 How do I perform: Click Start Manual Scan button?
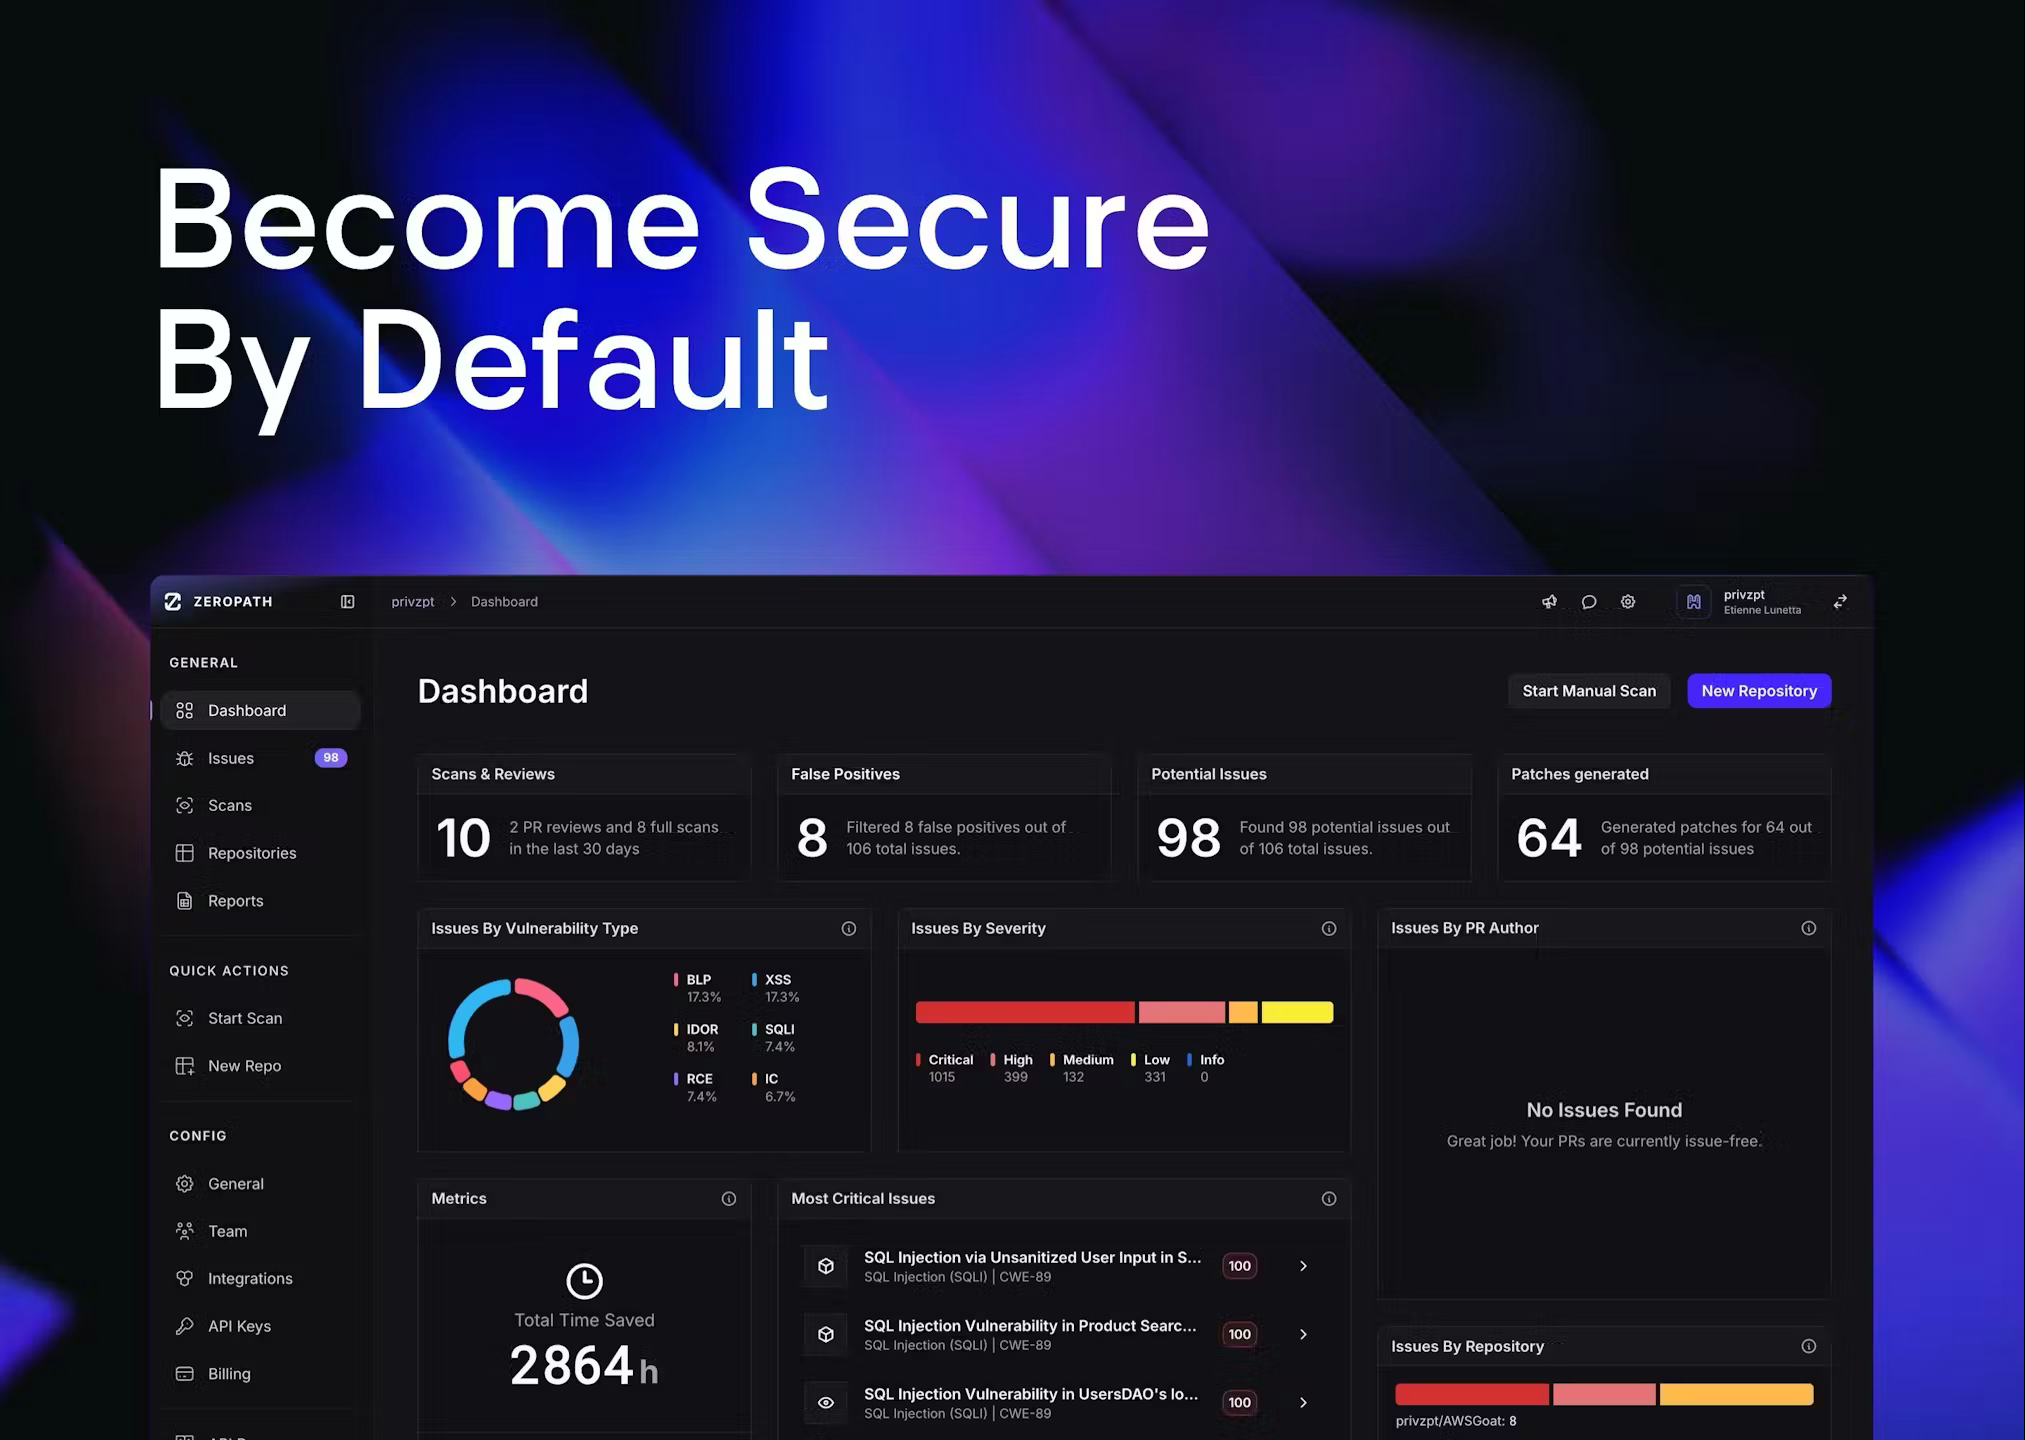tap(1589, 691)
